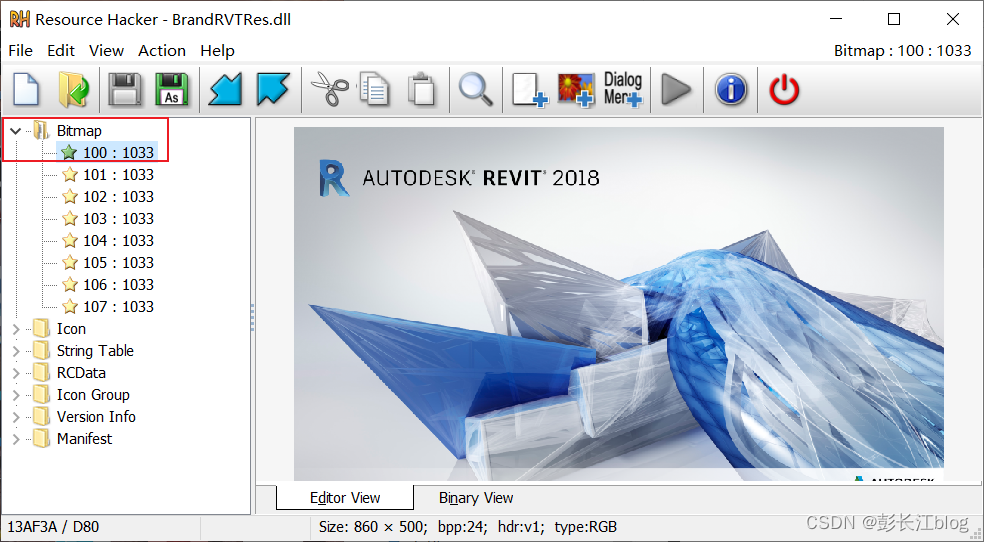
Task: Click the Paste clipboard icon
Action: [422, 90]
